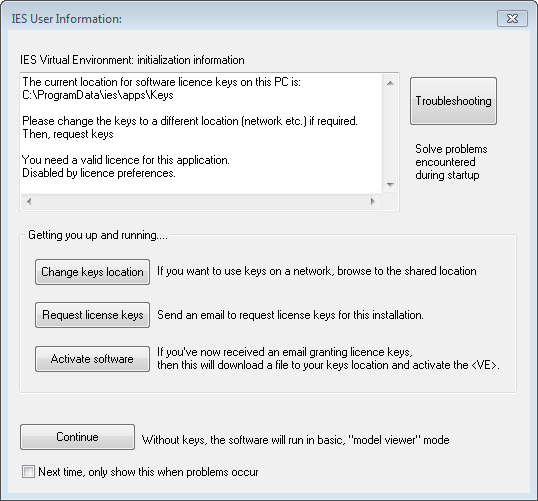Click the 'Next time, only show this' label
Viewport: 538px width, 501px height.
148,472
